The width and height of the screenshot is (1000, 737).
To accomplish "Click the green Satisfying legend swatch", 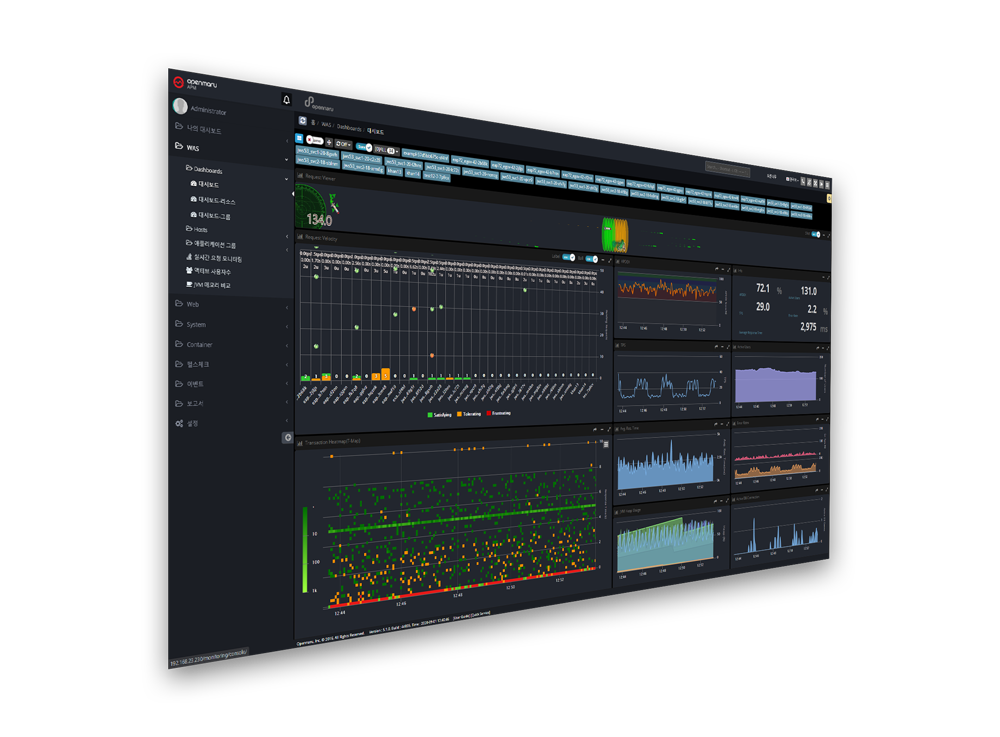I will (430, 414).
